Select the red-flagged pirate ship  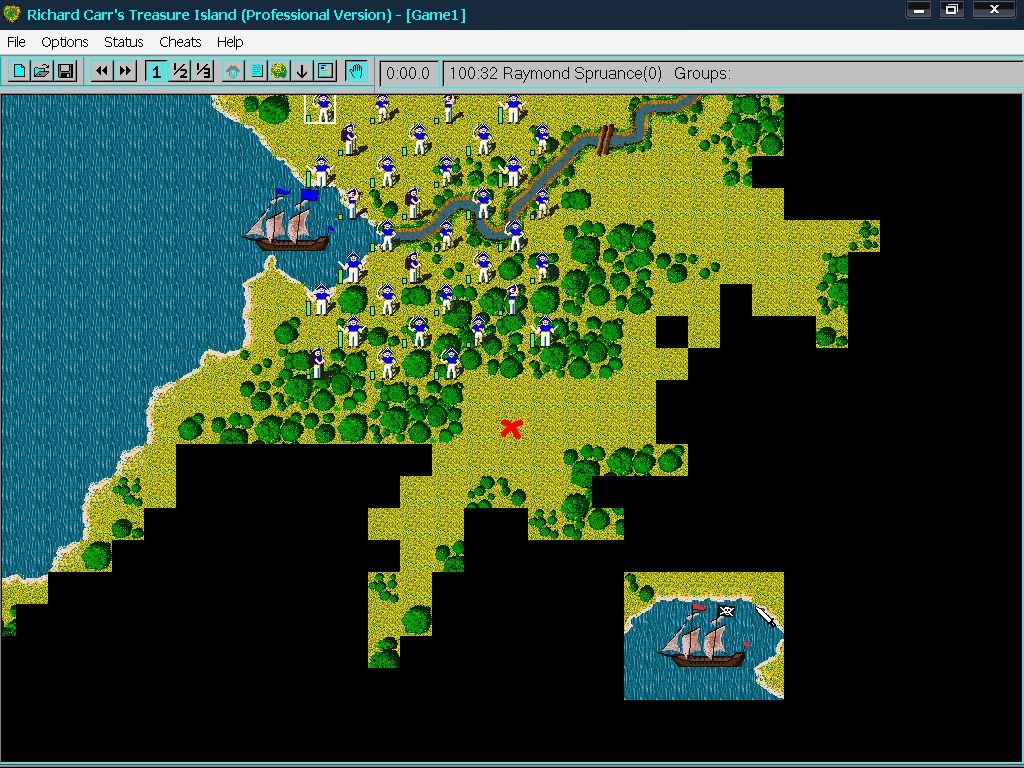(x=704, y=635)
